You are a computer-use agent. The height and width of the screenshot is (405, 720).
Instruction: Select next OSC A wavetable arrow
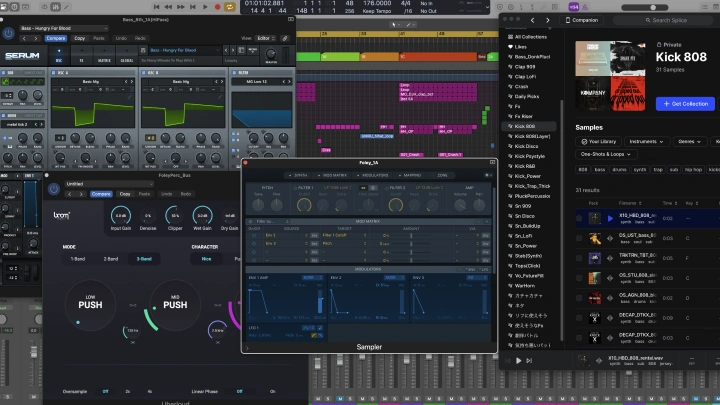(132, 82)
